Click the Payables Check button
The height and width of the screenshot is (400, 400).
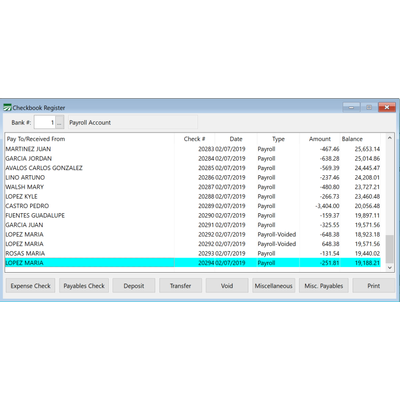pos(84,286)
